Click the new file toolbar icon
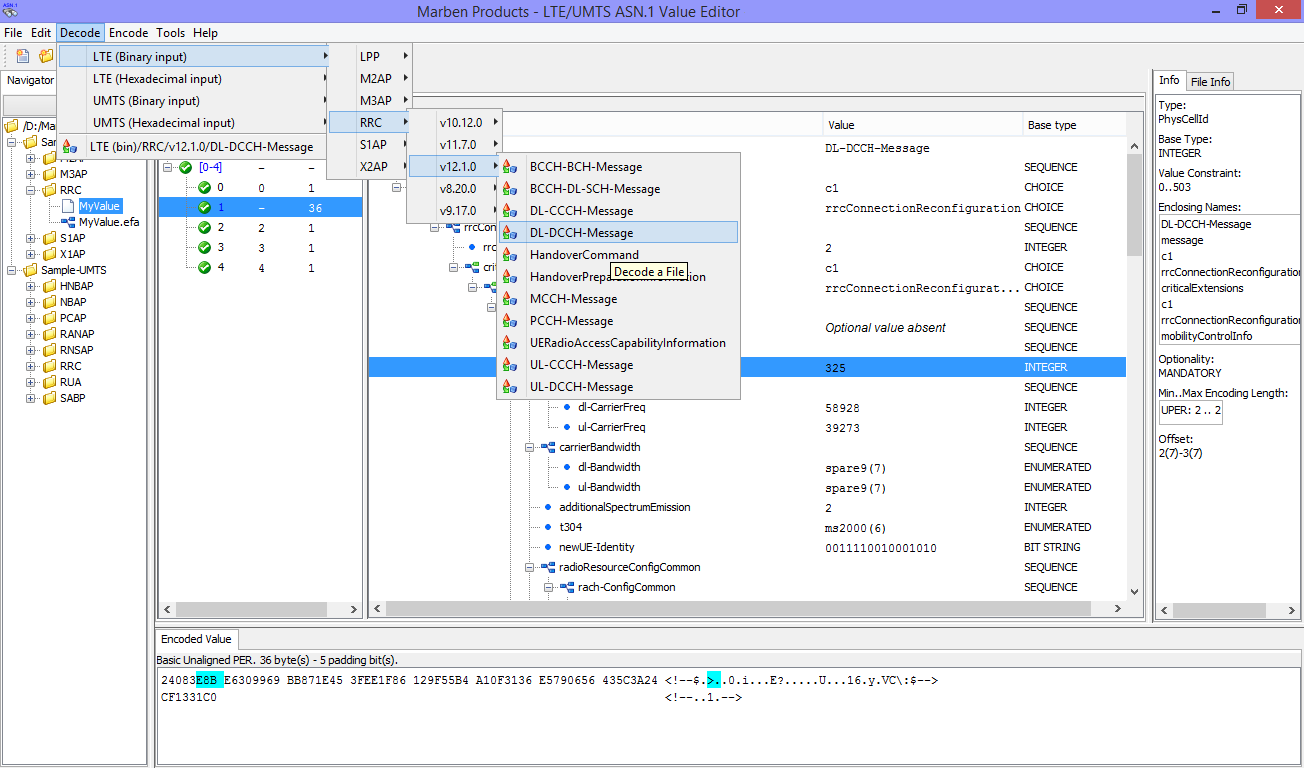 (22, 56)
